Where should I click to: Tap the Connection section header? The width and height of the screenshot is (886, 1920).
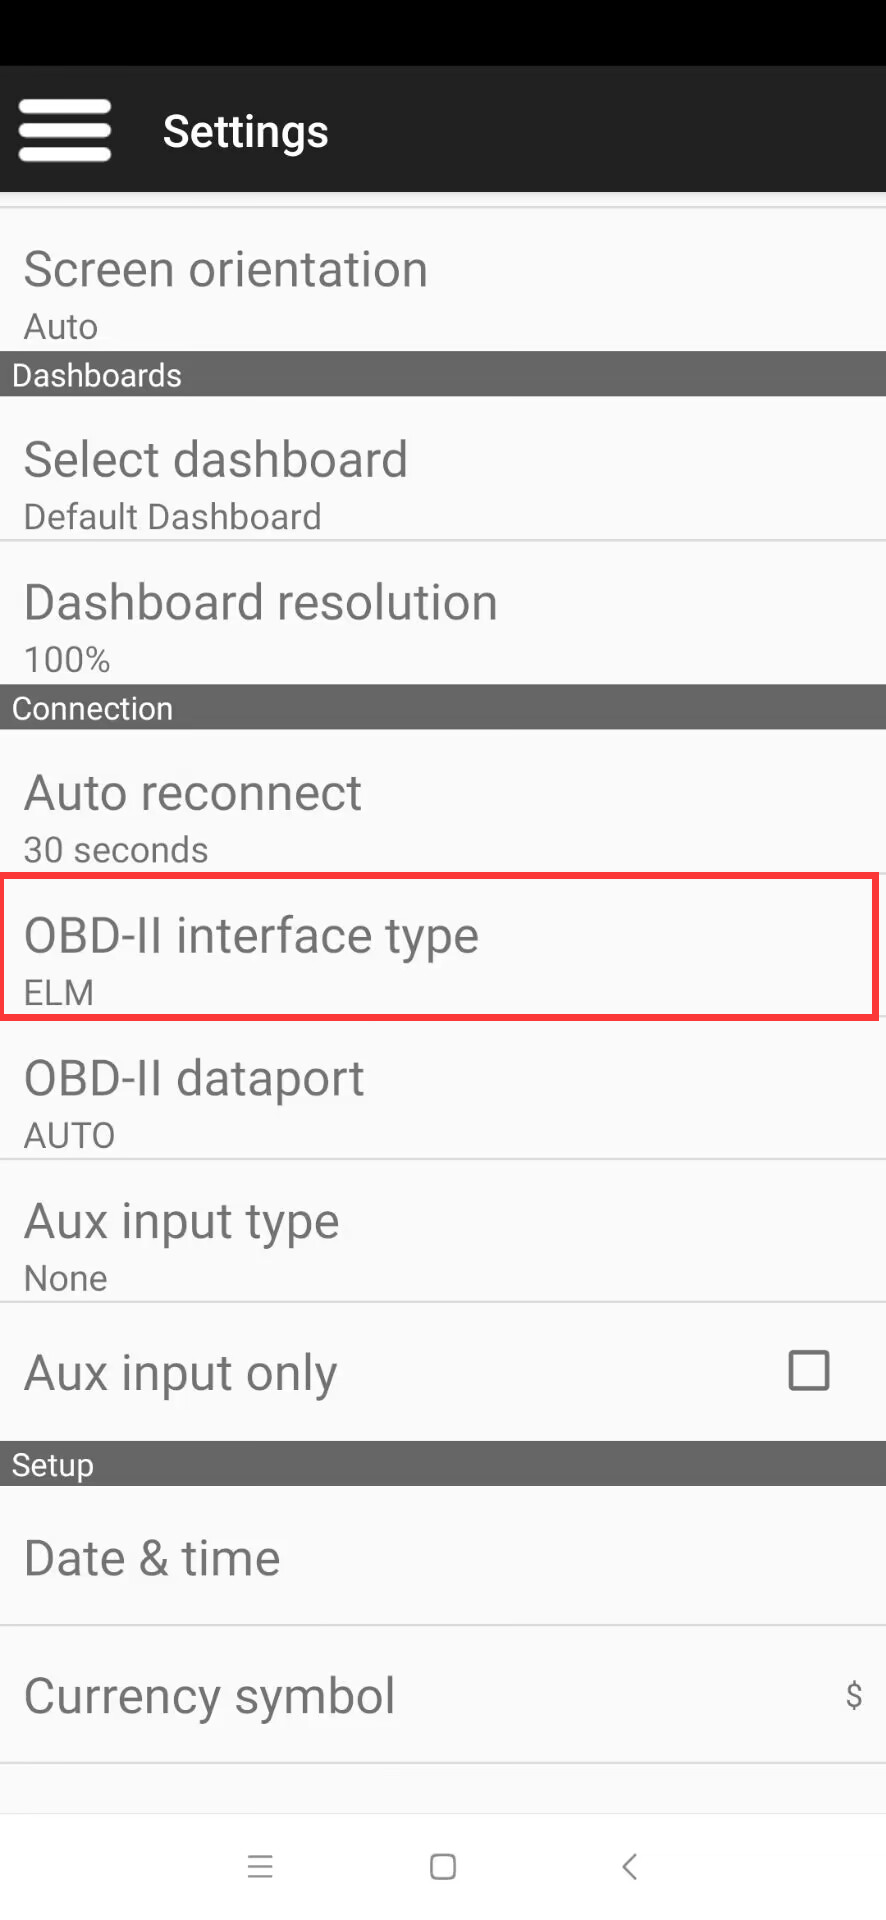(93, 708)
